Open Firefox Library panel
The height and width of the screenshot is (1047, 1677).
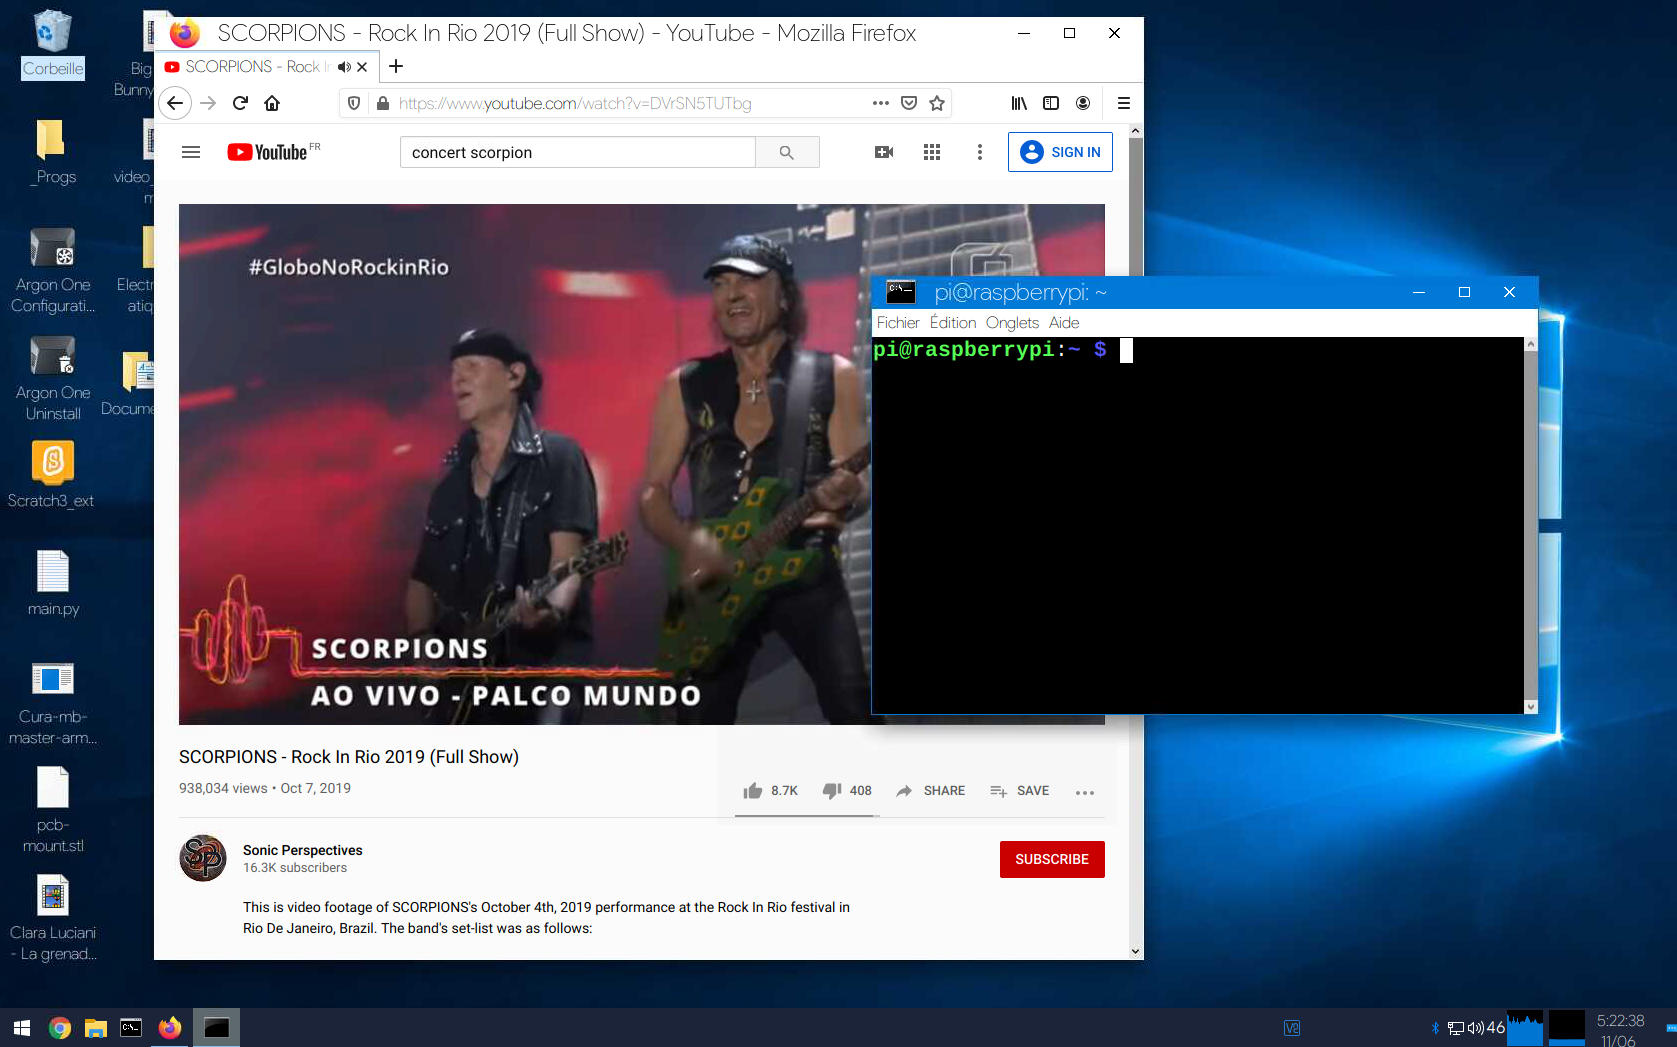click(x=1019, y=103)
